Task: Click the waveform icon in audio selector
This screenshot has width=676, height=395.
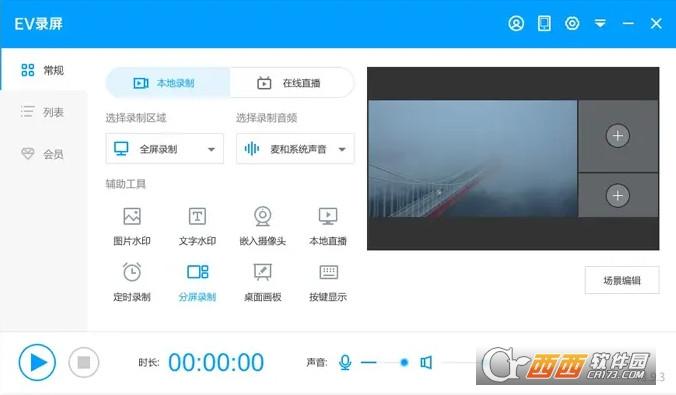Action: (252, 149)
